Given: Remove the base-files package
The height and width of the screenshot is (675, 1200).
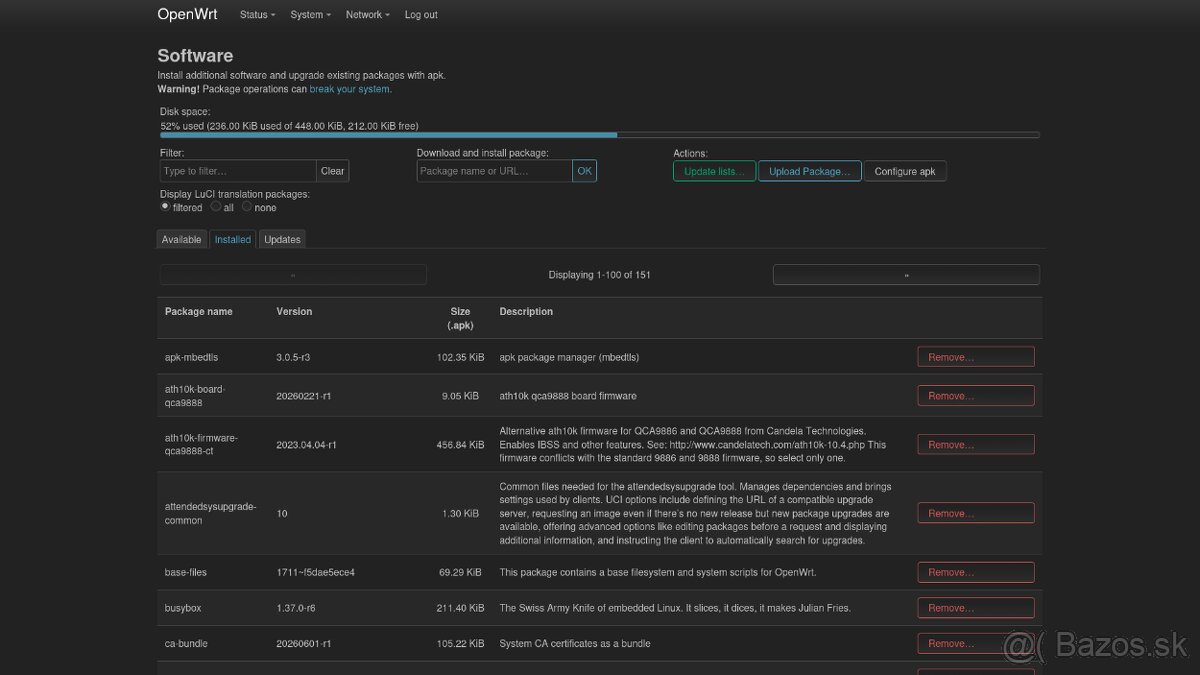Looking at the screenshot, I should click(976, 573).
